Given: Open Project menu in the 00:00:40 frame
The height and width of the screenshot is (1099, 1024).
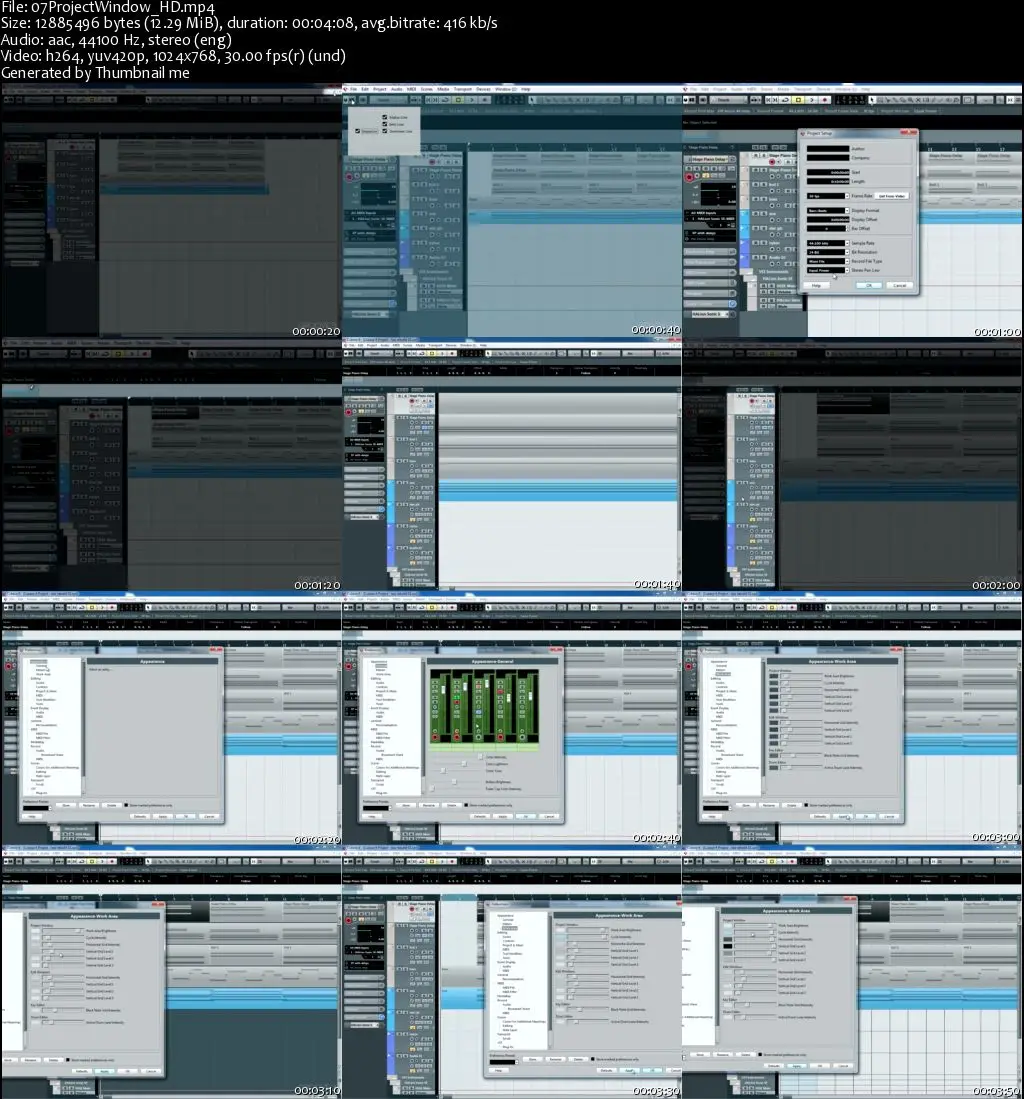Looking at the screenshot, I should point(379,90).
